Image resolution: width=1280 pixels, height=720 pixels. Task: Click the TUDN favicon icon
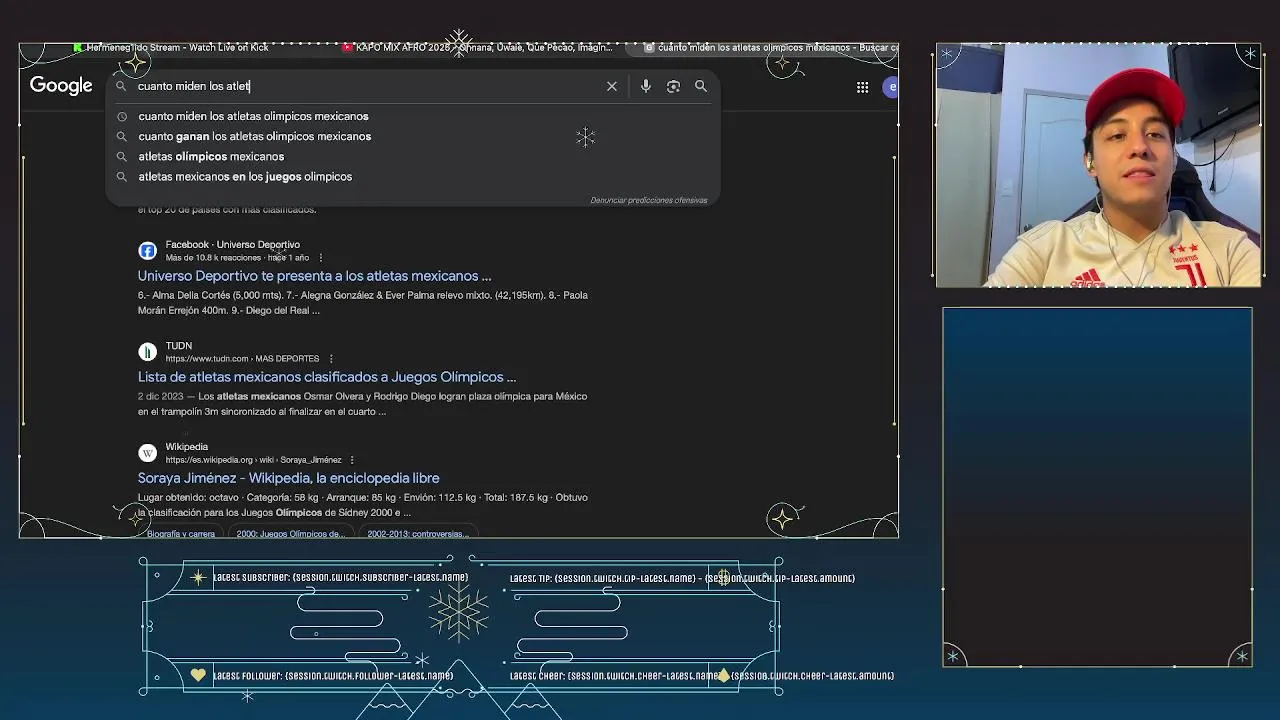pyautogui.click(x=147, y=352)
